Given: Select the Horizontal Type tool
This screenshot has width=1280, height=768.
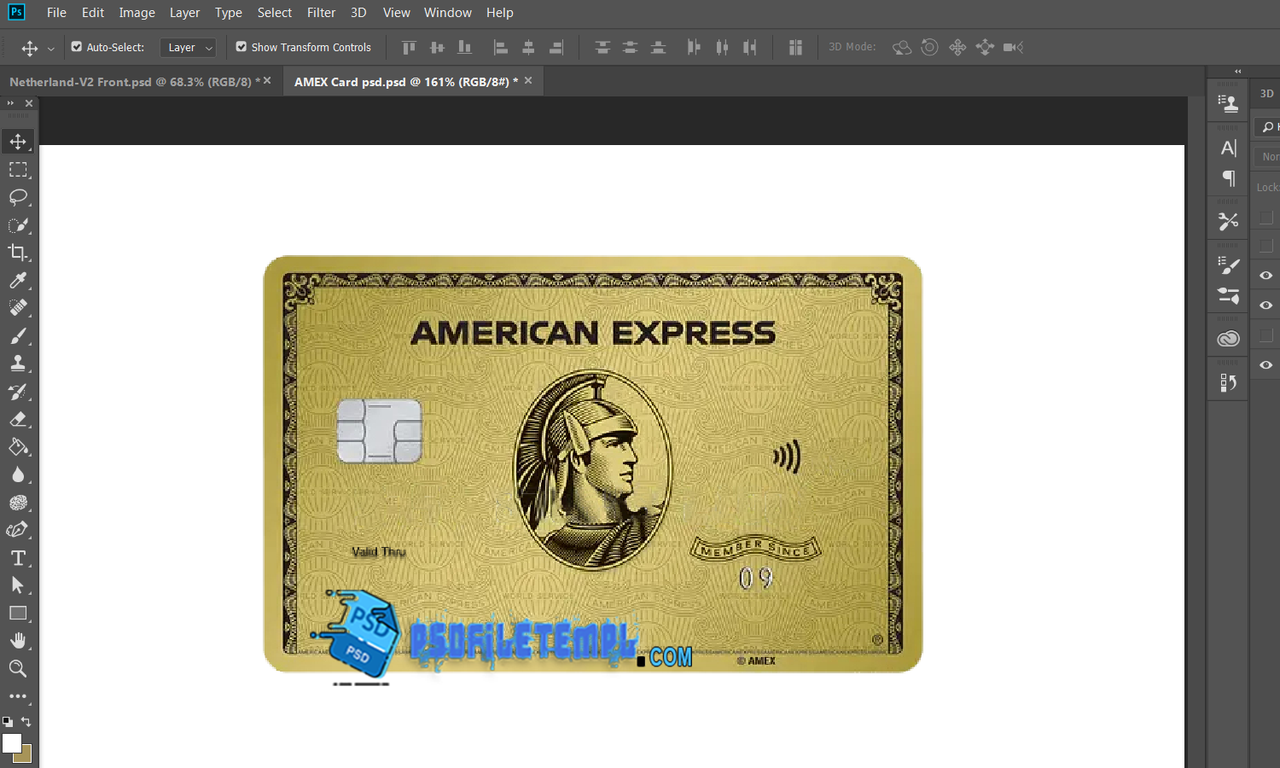Looking at the screenshot, I should (18, 558).
